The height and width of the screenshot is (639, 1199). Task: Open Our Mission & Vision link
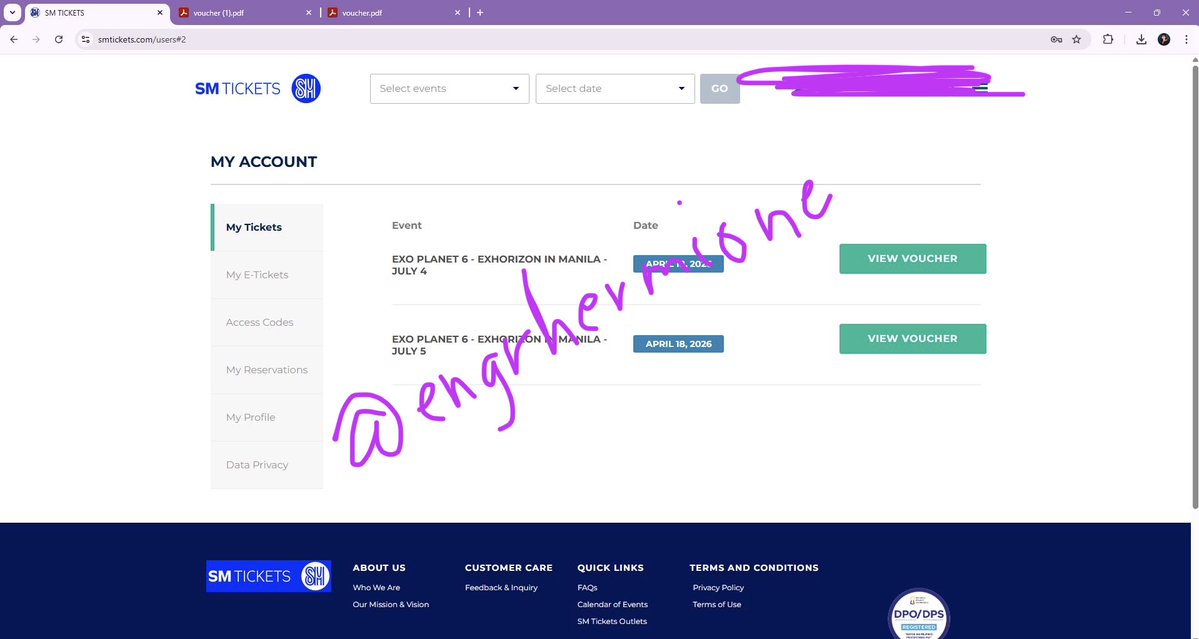391,605
